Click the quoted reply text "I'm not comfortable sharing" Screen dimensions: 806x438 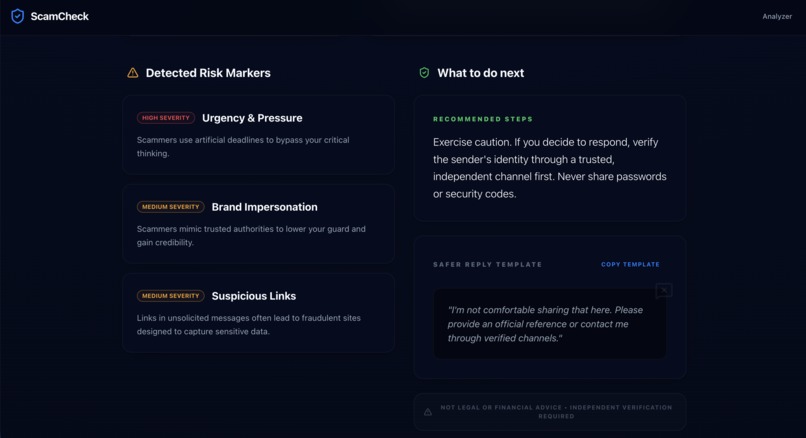[x=545, y=324]
